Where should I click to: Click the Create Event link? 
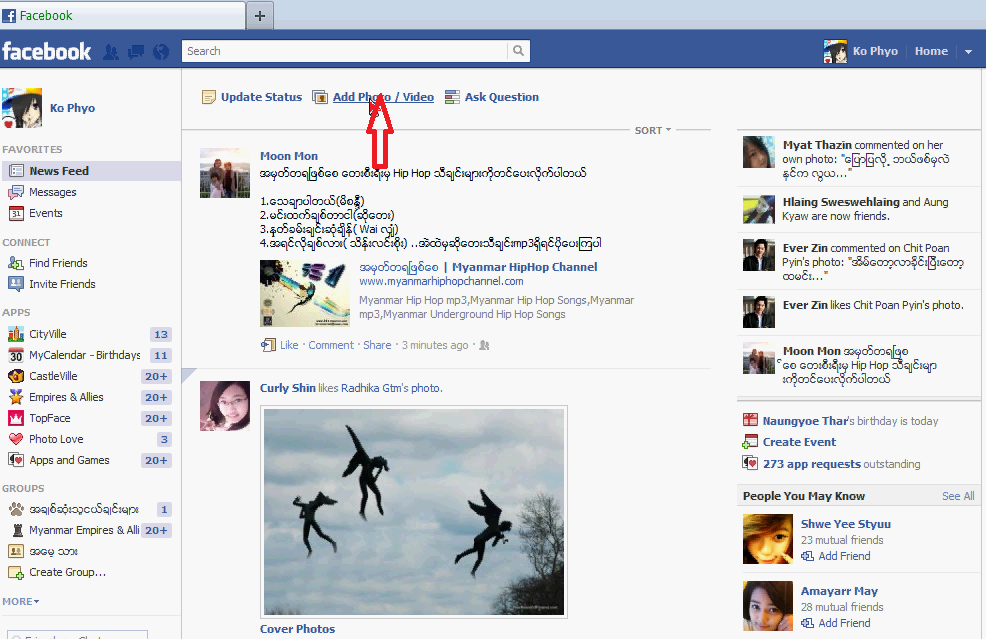[x=799, y=442]
